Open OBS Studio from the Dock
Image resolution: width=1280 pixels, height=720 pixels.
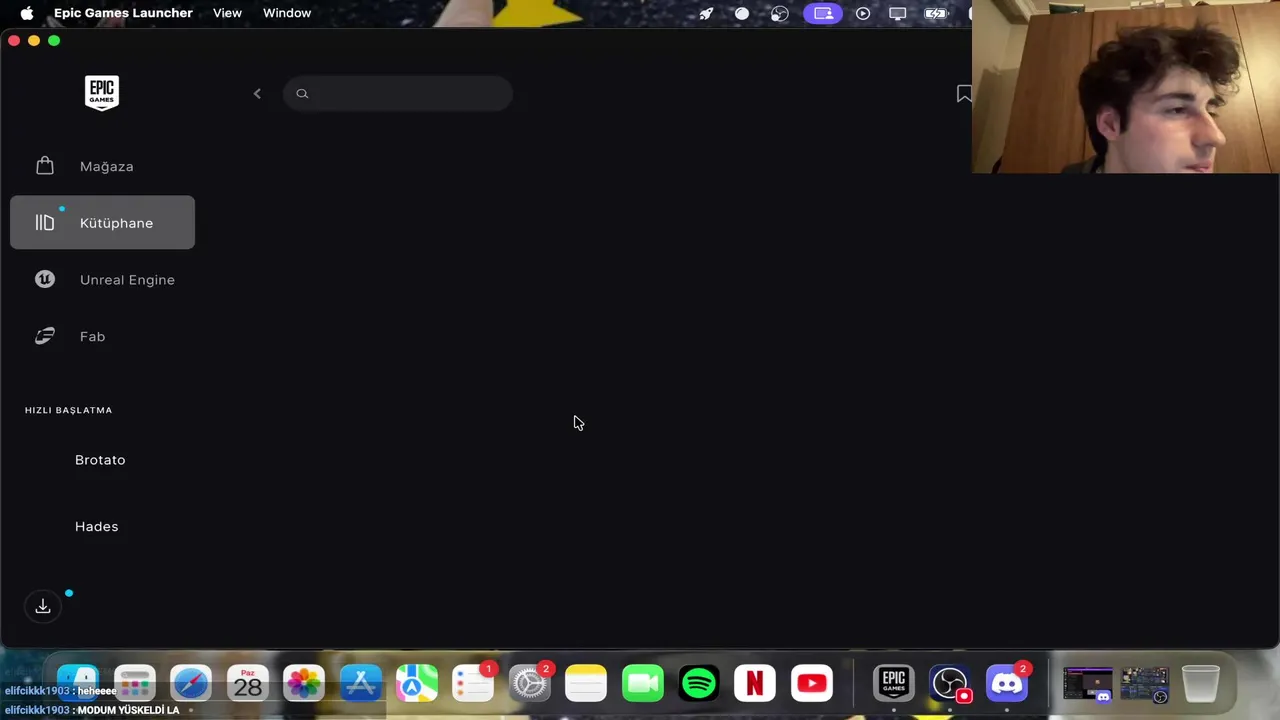950,684
